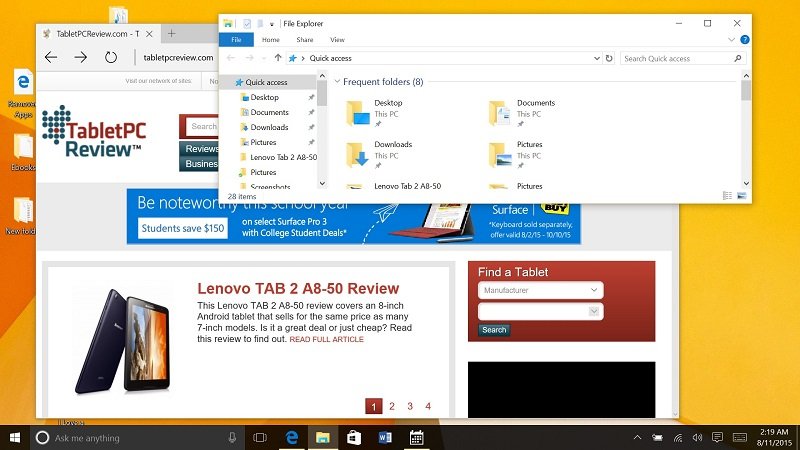Image resolution: width=800 pixels, height=450 pixels.
Task: Open the touch keyboard tray icon
Action: click(x=740, y=438)
